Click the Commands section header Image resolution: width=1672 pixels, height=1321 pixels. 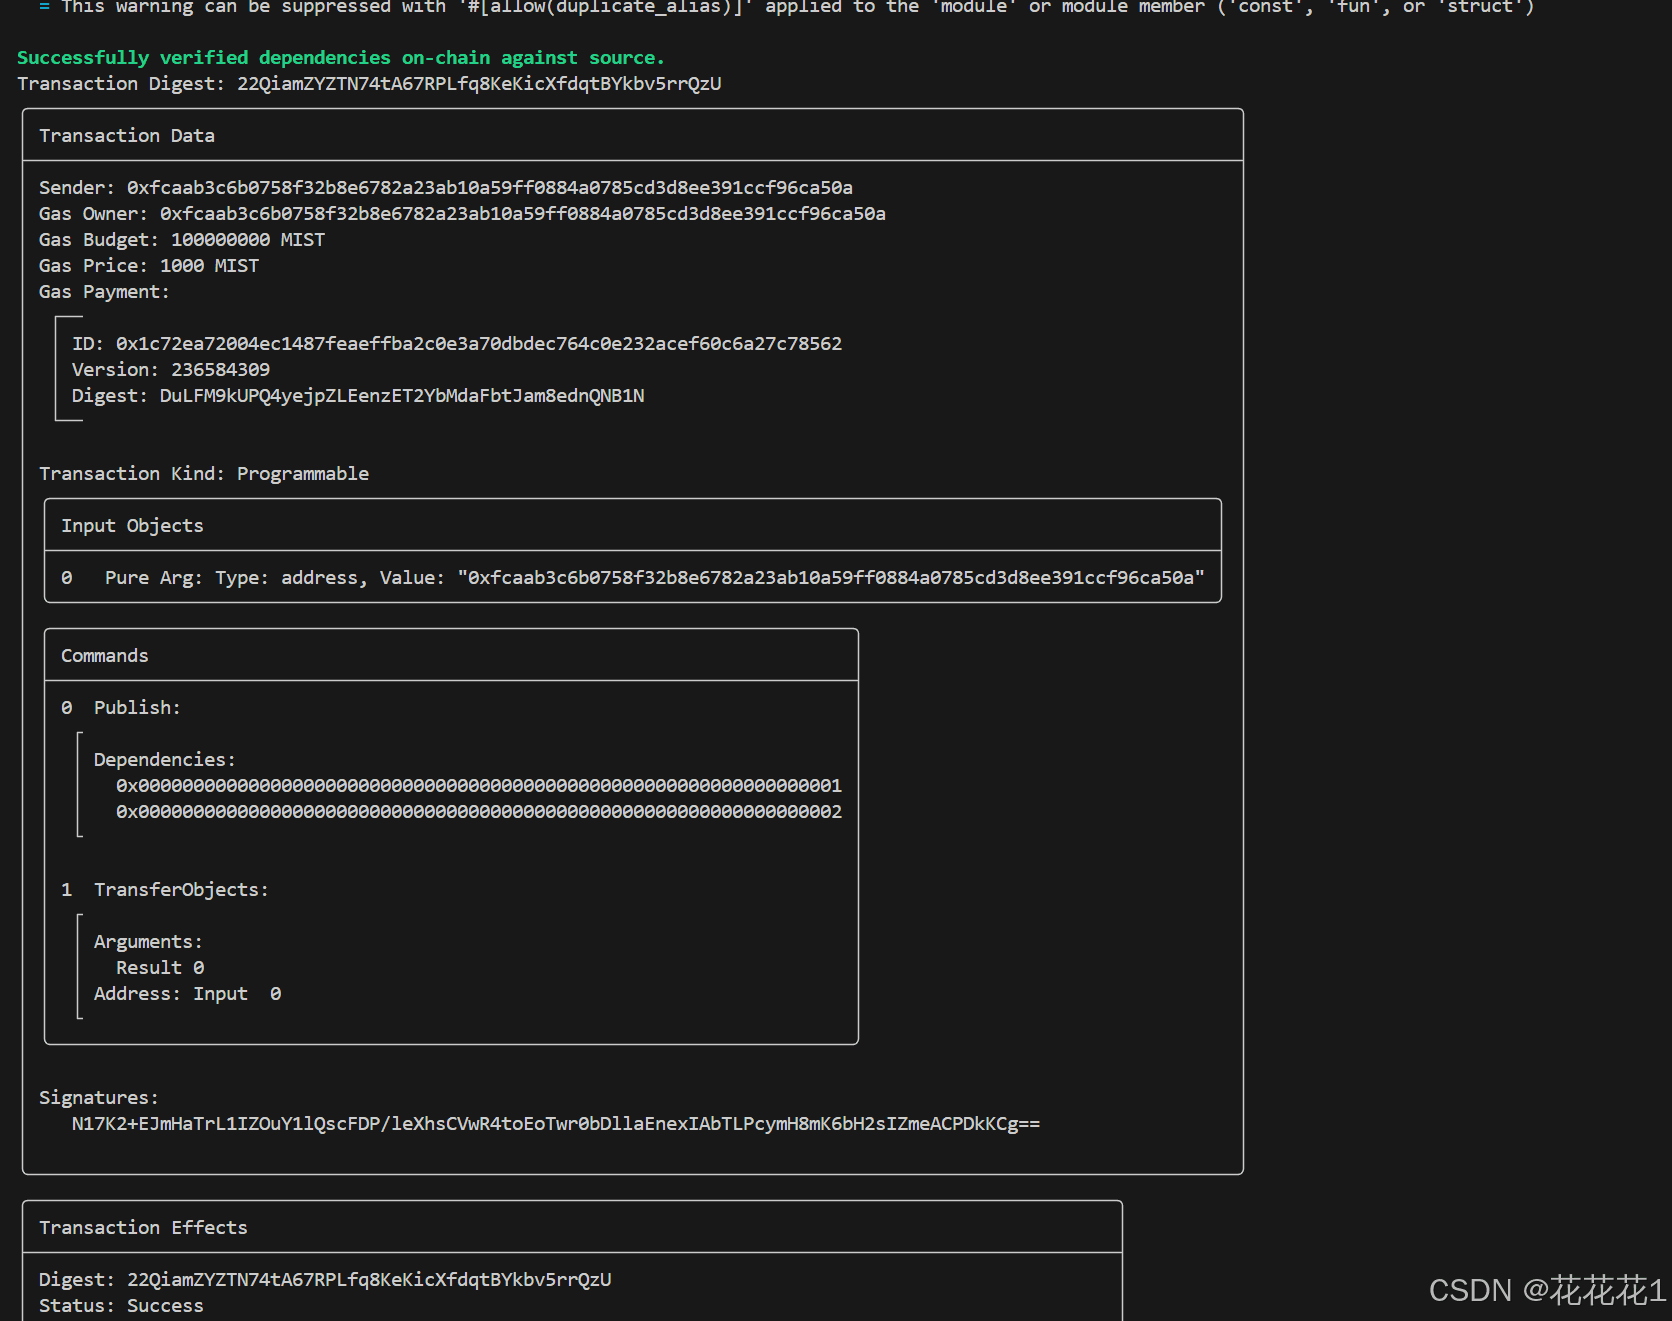coord(105,656)
